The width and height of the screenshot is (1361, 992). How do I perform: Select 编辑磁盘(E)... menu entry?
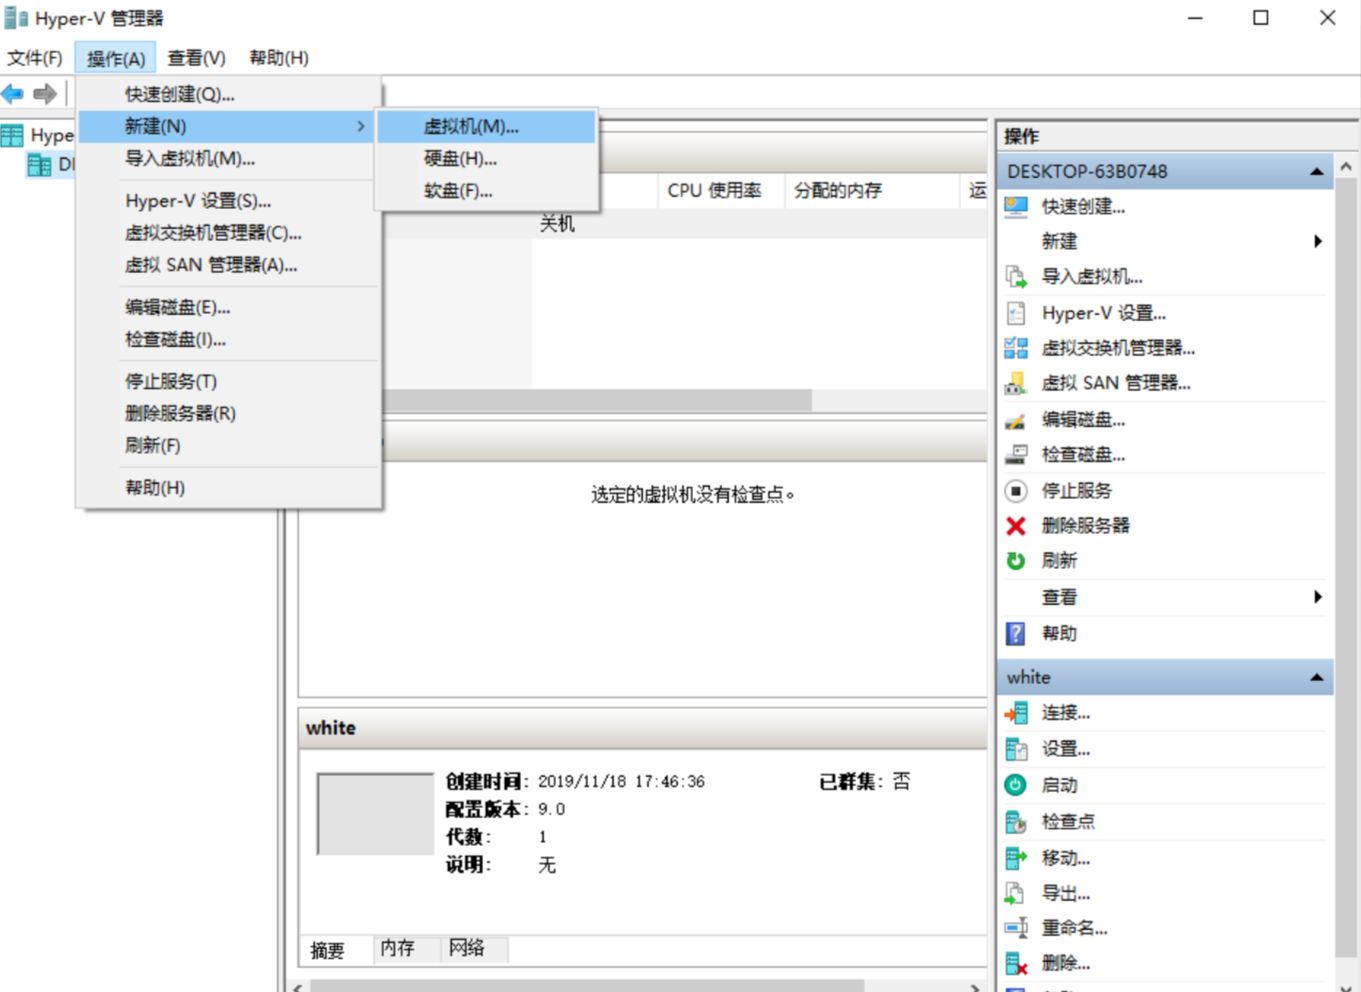click(229, 307)
